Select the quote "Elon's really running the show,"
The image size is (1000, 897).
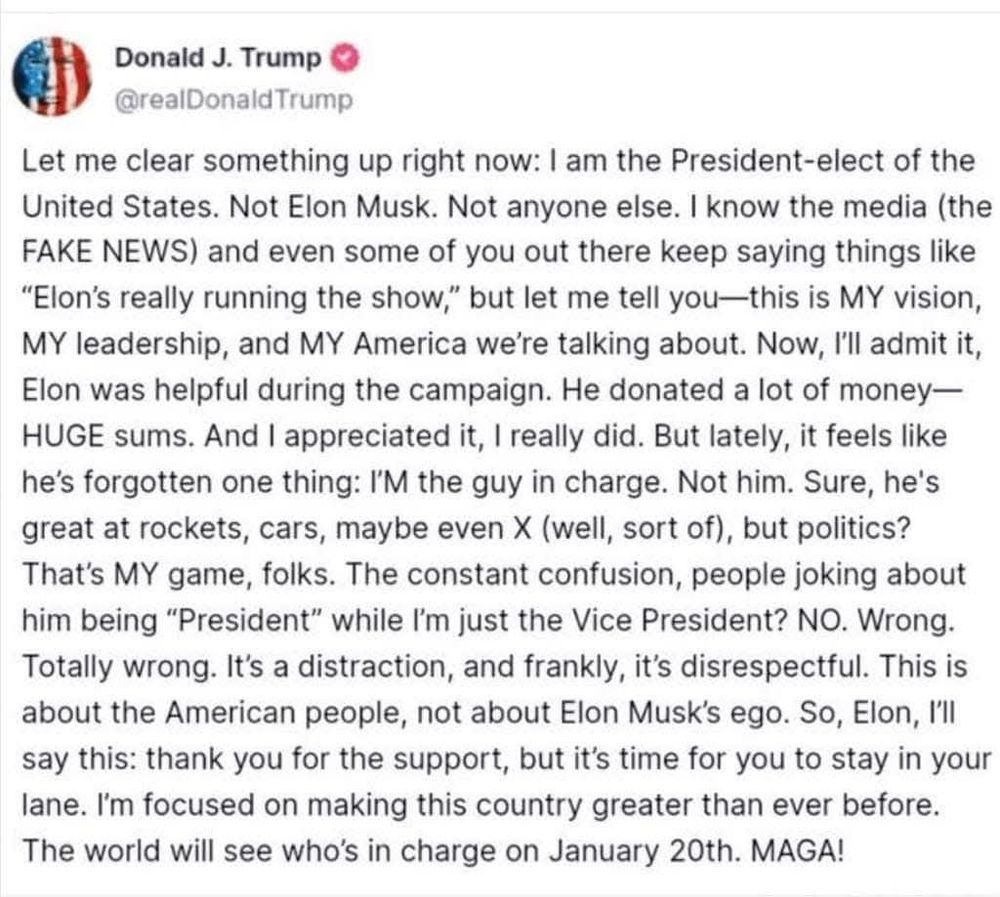(243, 298)
